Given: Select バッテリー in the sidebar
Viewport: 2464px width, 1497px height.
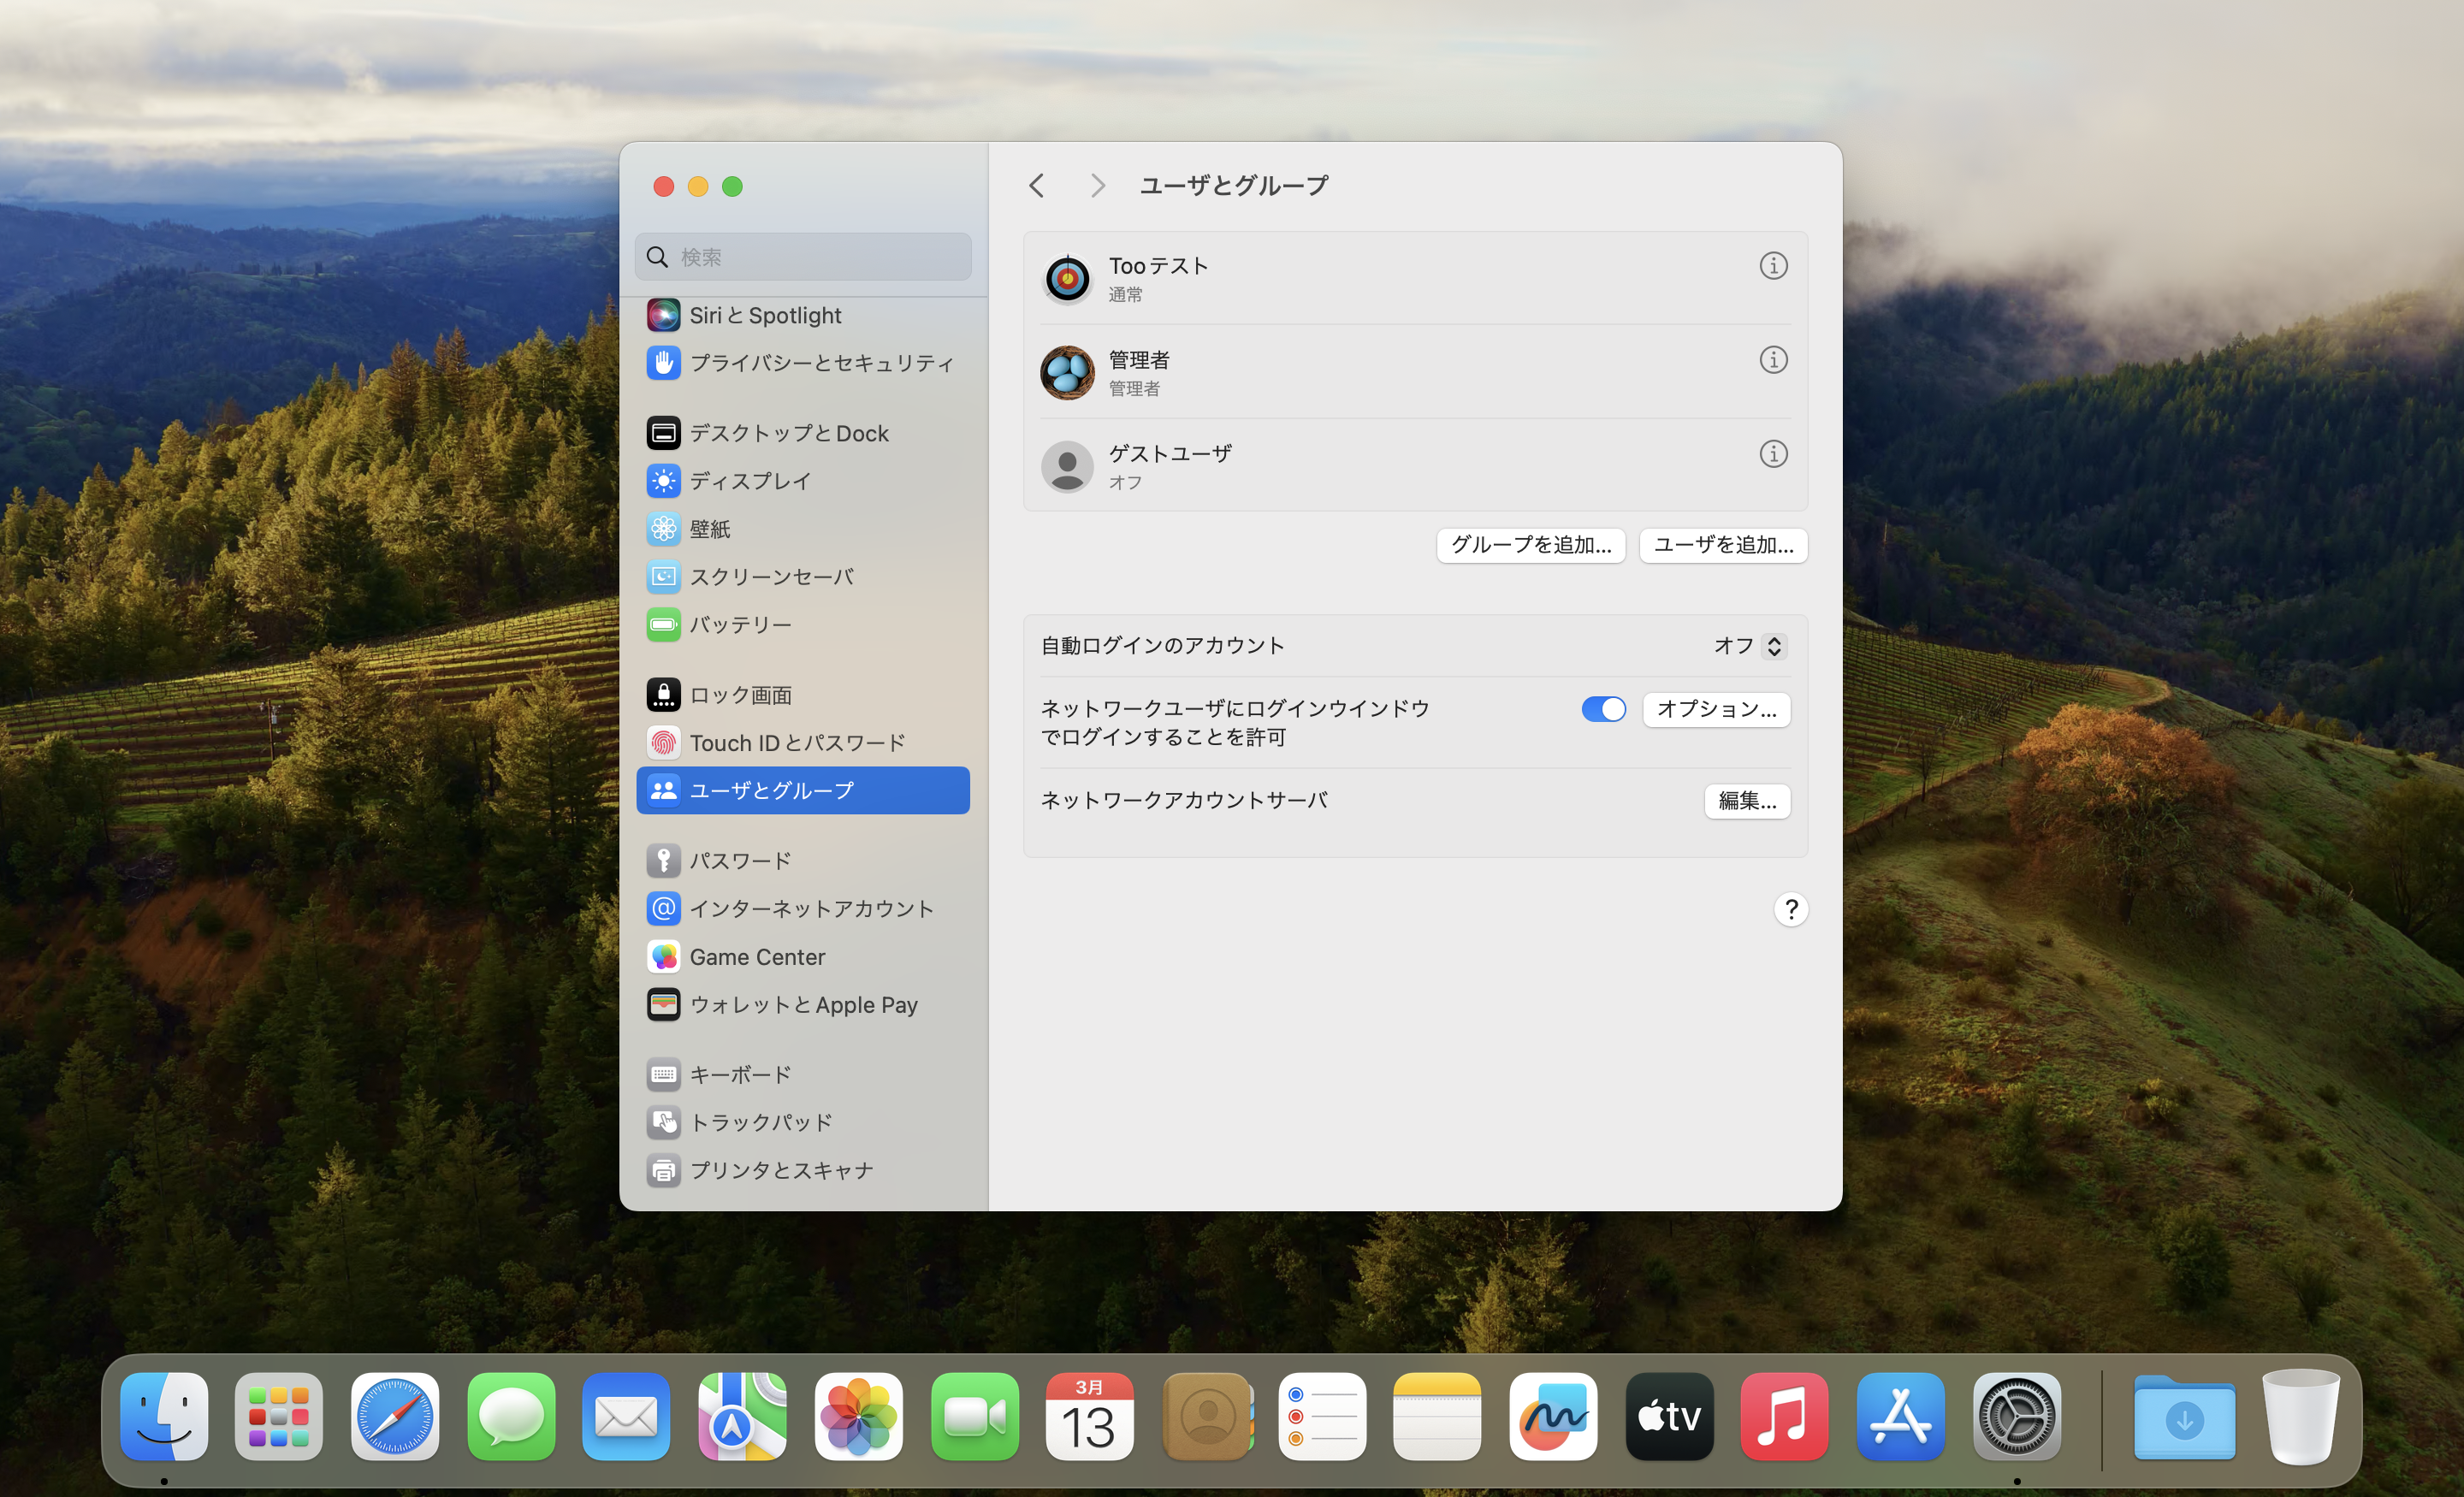Looking at the screenshot, I should coord(802,624).
